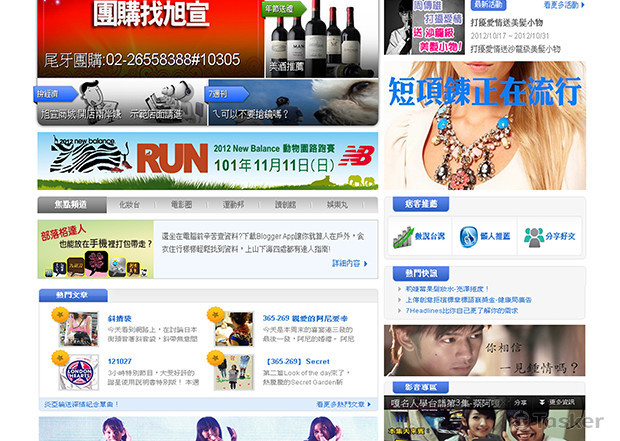Open the London Hearts article thumbnail
The image size is (620, 441).
point(79,372)
